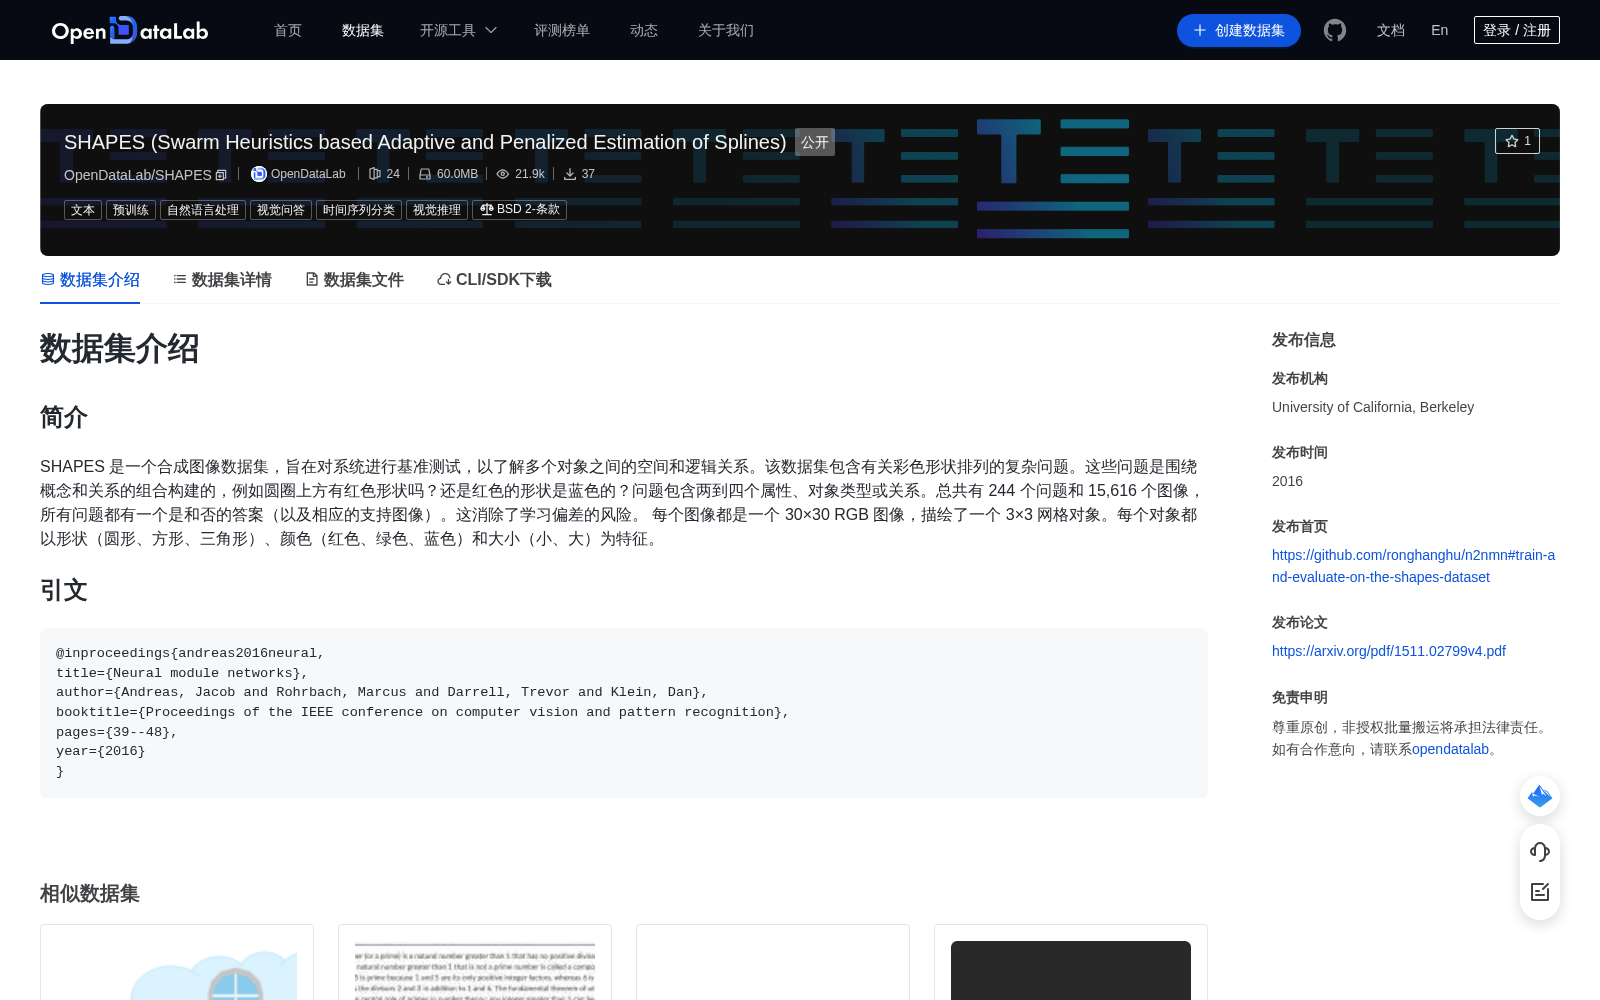Click the University of California, Berkeley text

1373,407
